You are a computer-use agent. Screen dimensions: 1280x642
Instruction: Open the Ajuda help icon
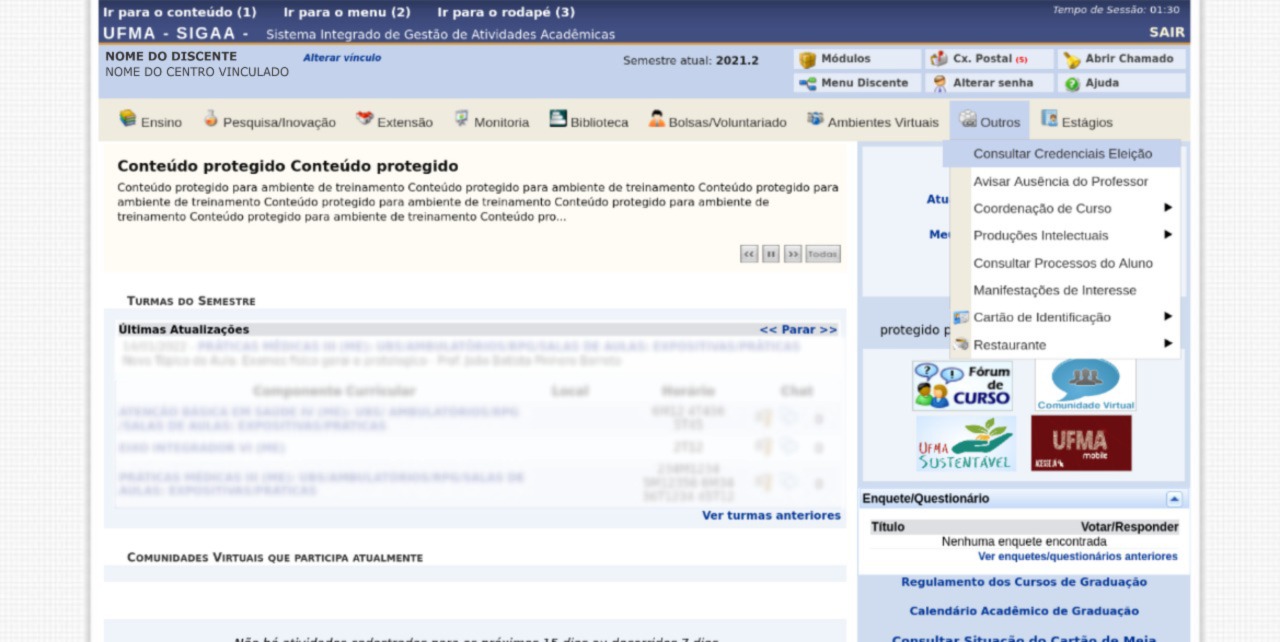(x=1073, y=84)
